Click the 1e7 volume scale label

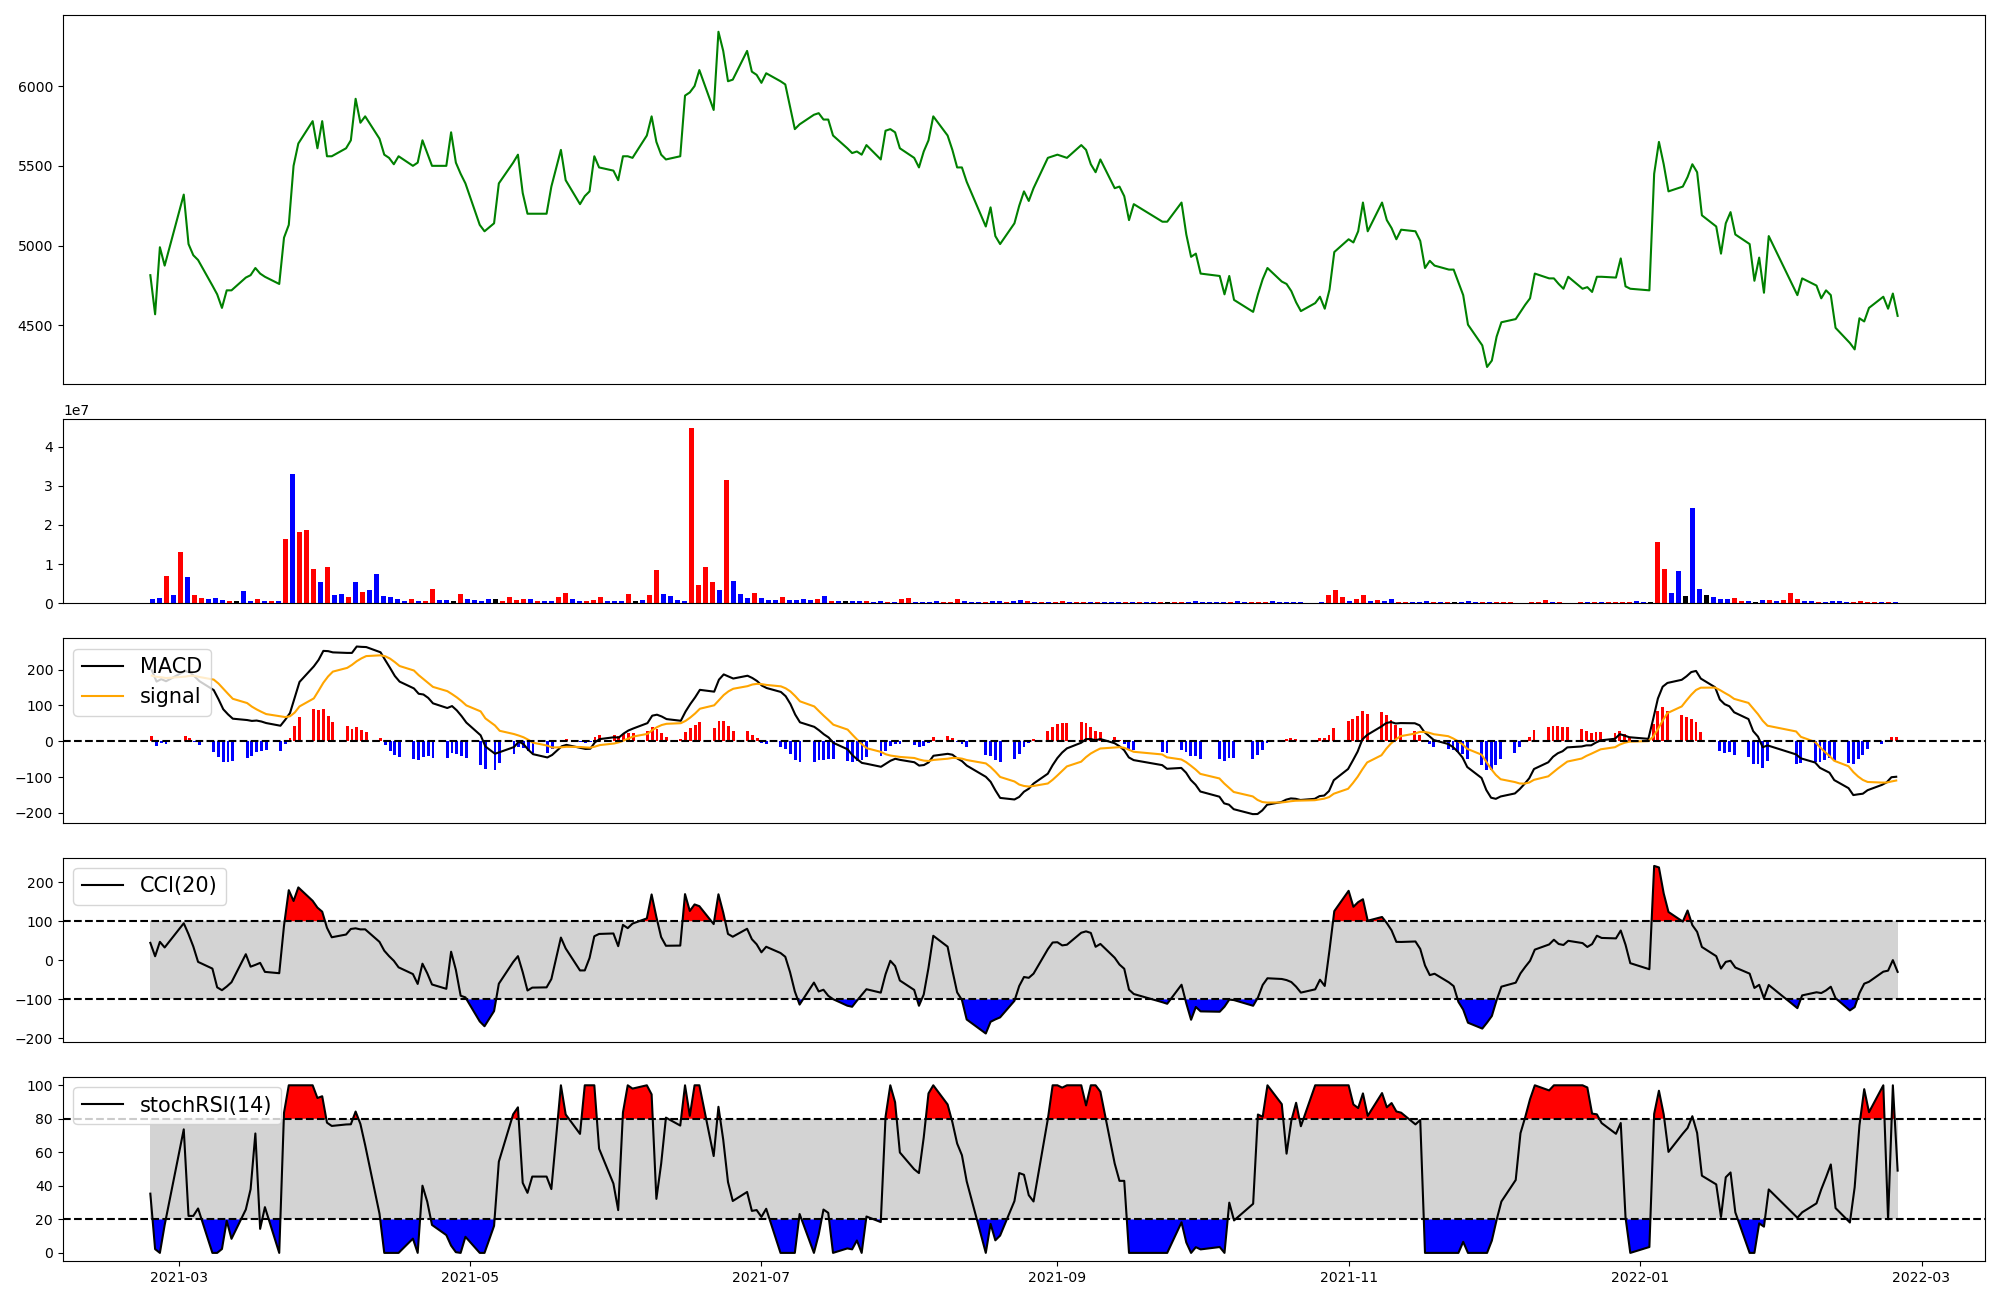78,411
